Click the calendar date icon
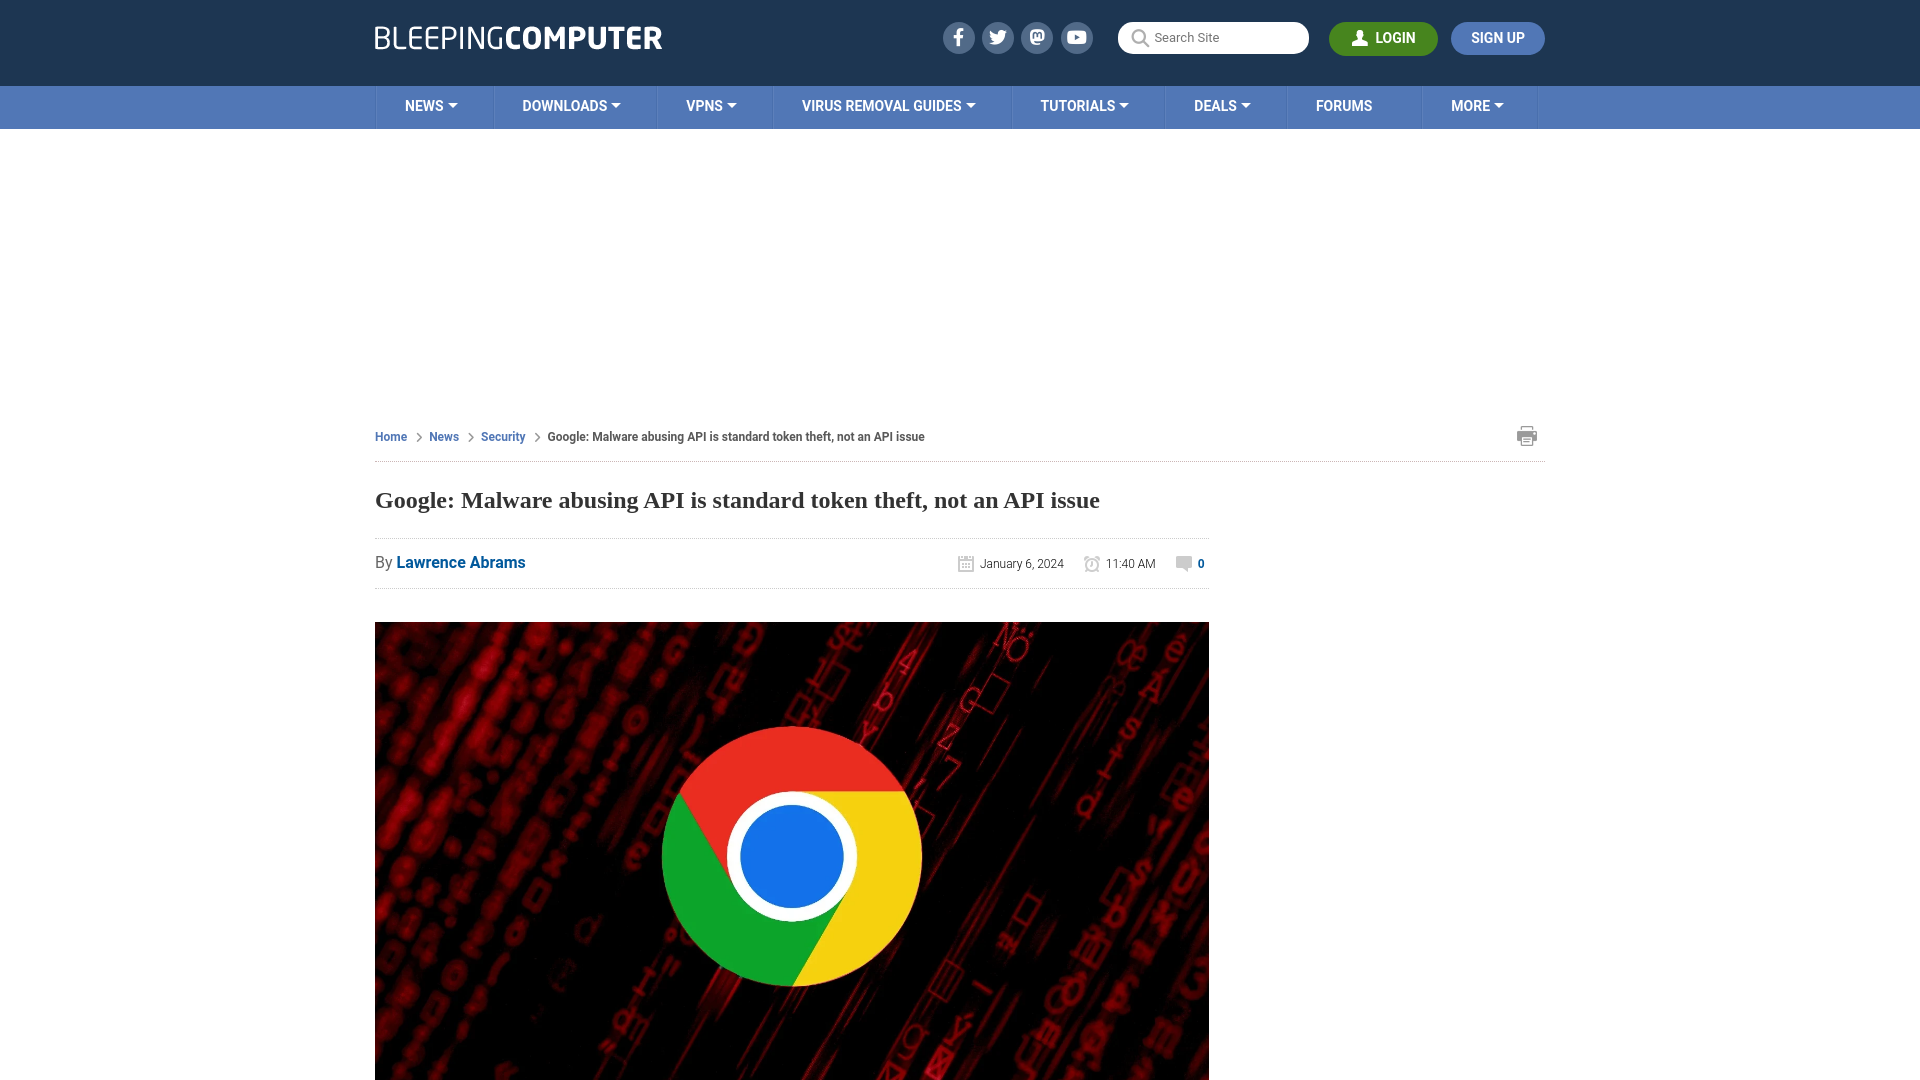The width and height of the screenshot is (1920, 1080). tap(965, 563)
